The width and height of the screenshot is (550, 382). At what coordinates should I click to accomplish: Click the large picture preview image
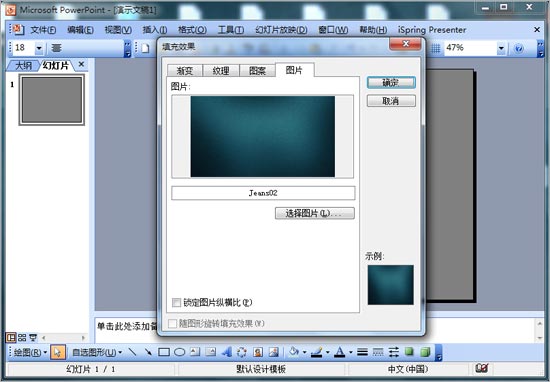pos(263,136)
